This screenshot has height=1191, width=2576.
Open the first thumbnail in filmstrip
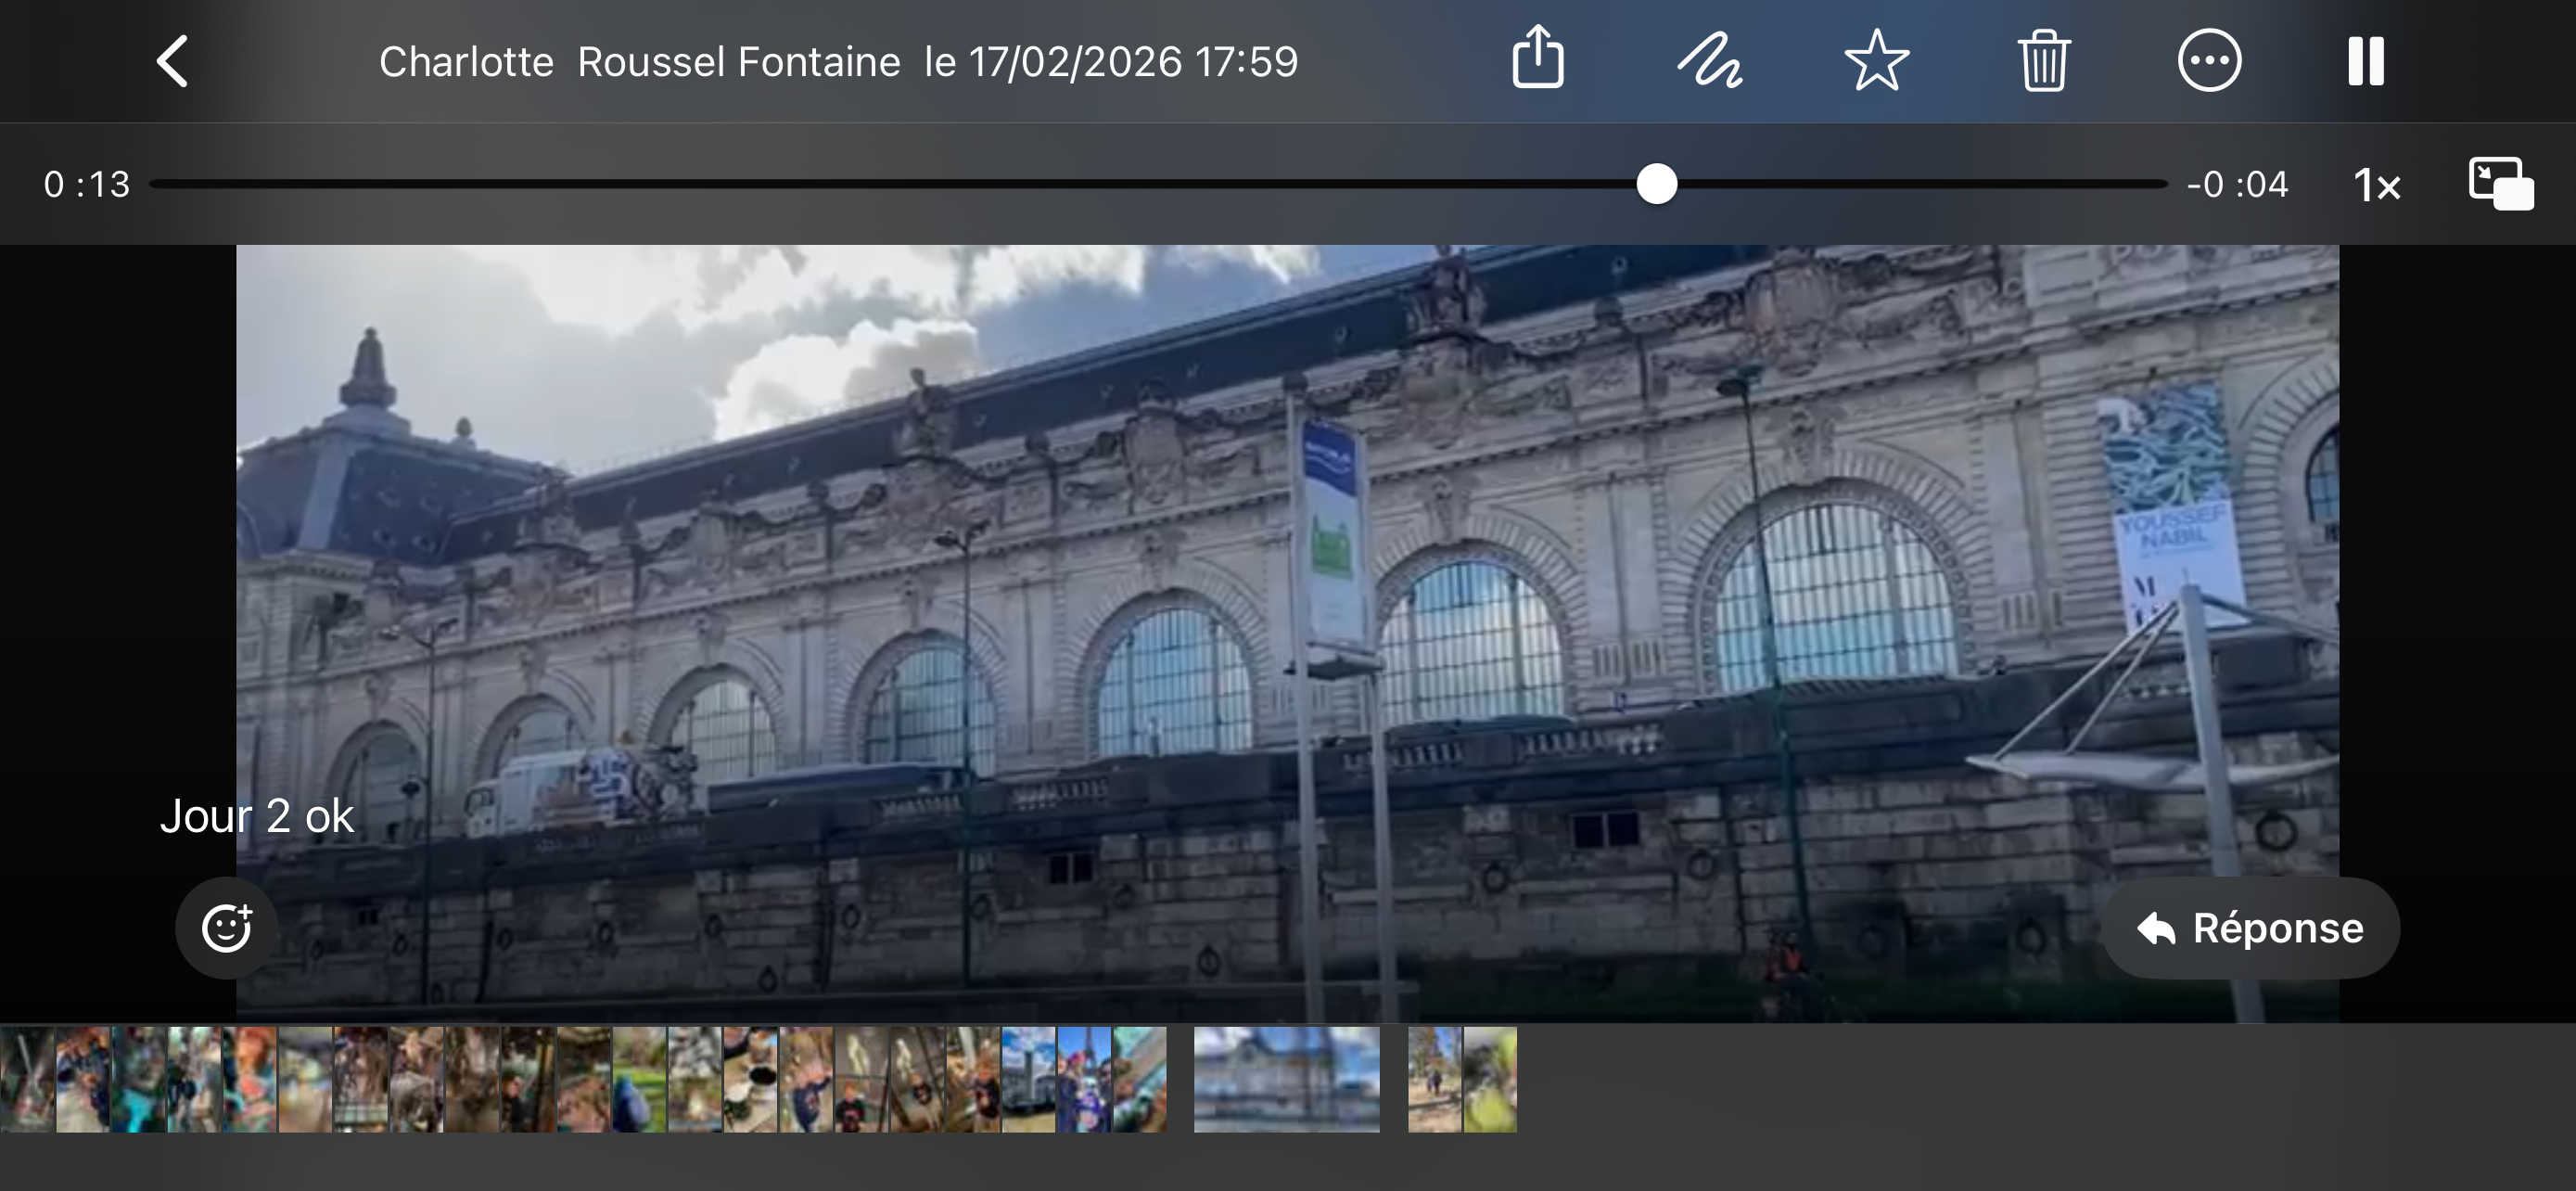pos(27,1079)
